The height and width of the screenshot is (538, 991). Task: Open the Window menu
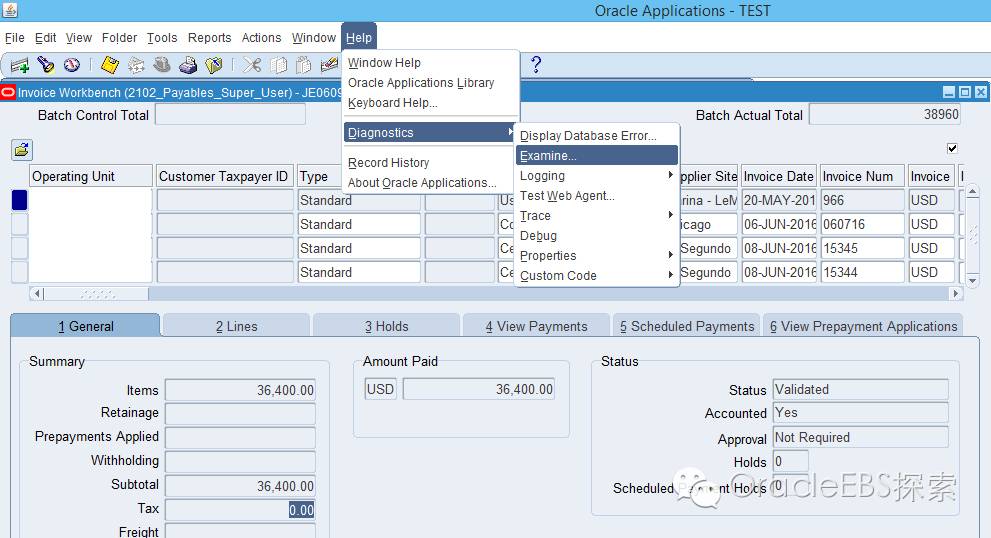[313, 38]
